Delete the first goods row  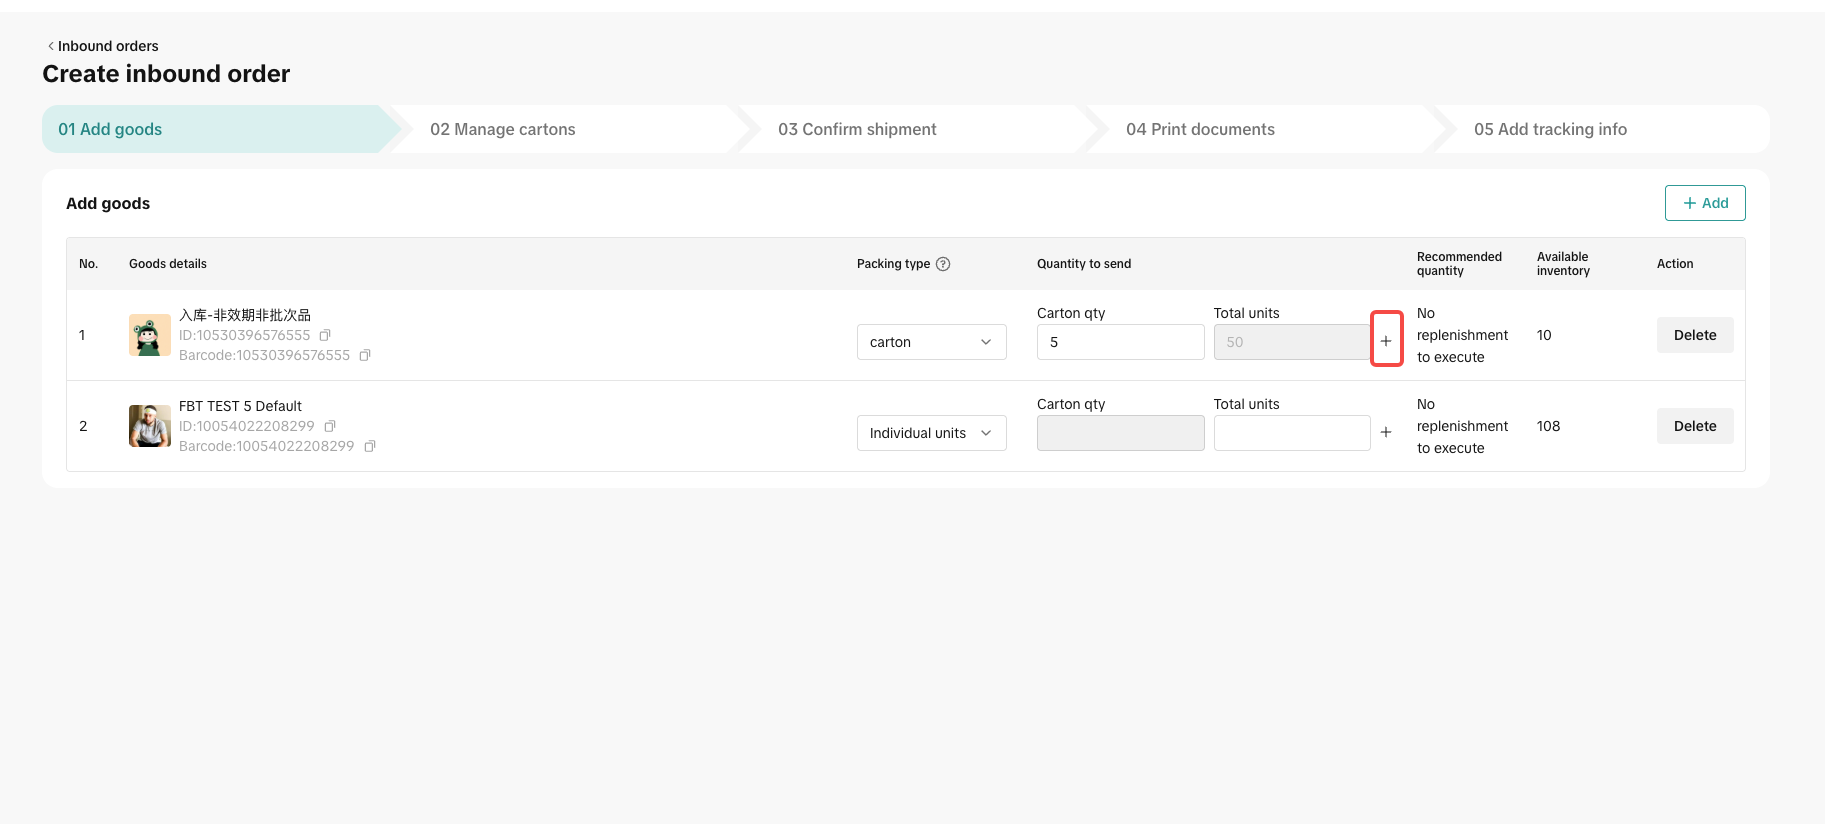point(1695,335)
